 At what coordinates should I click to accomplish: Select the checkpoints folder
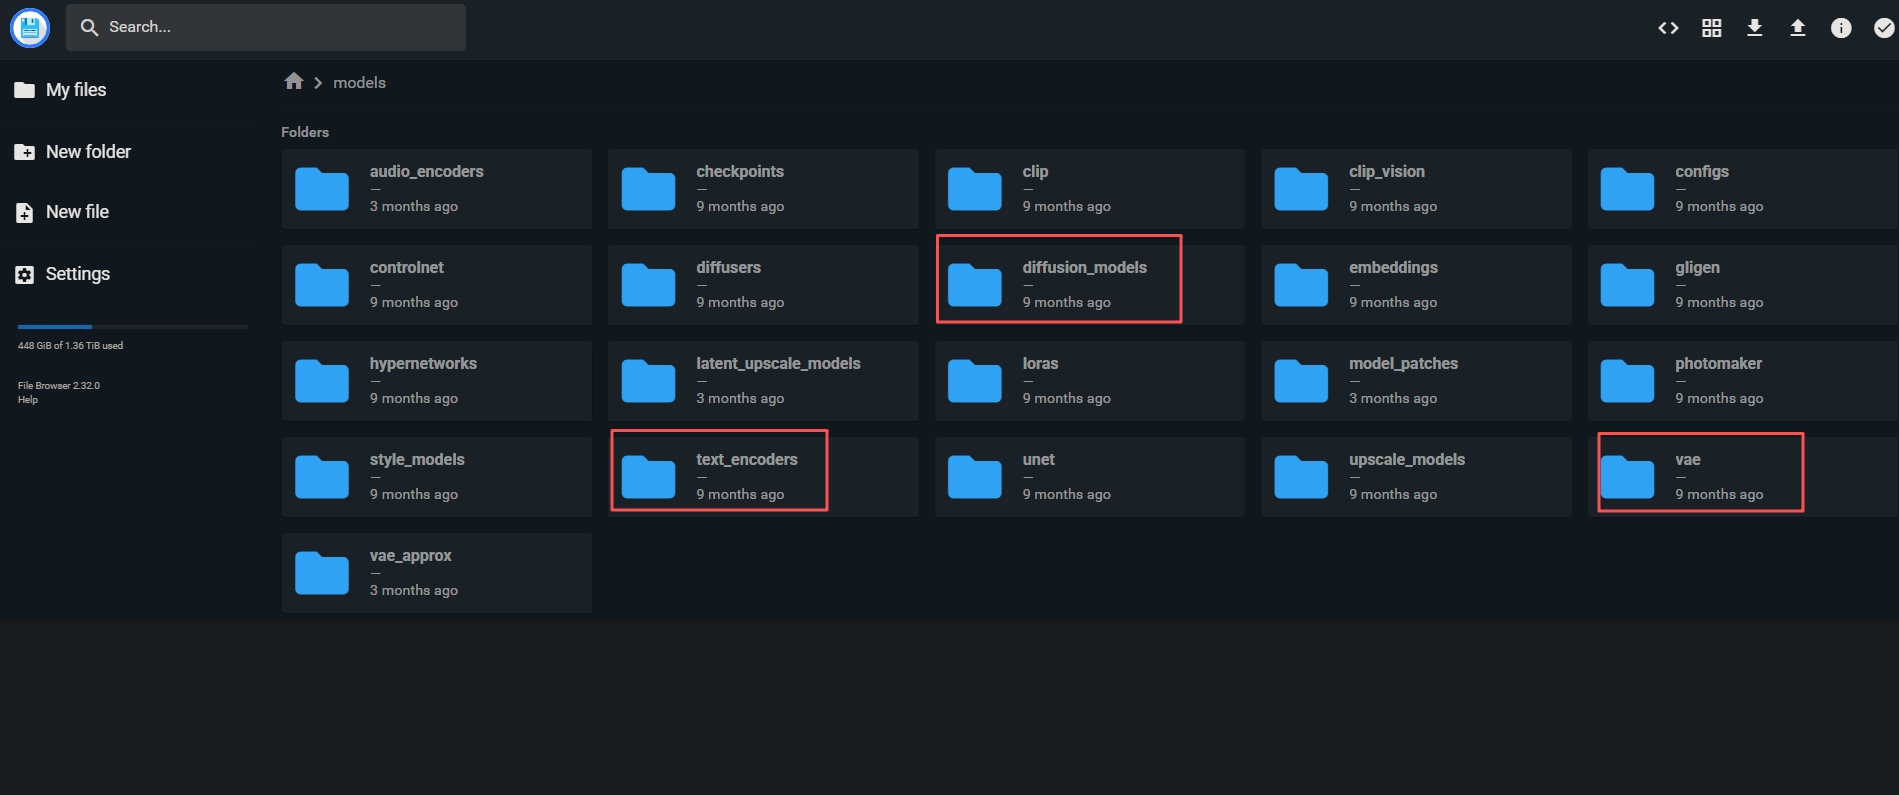[763, 189]
